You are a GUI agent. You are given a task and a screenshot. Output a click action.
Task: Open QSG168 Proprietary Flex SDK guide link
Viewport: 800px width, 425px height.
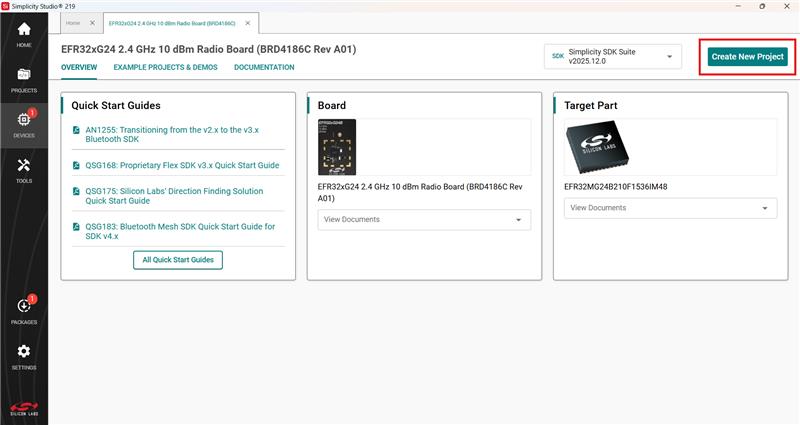click(182, 165)
